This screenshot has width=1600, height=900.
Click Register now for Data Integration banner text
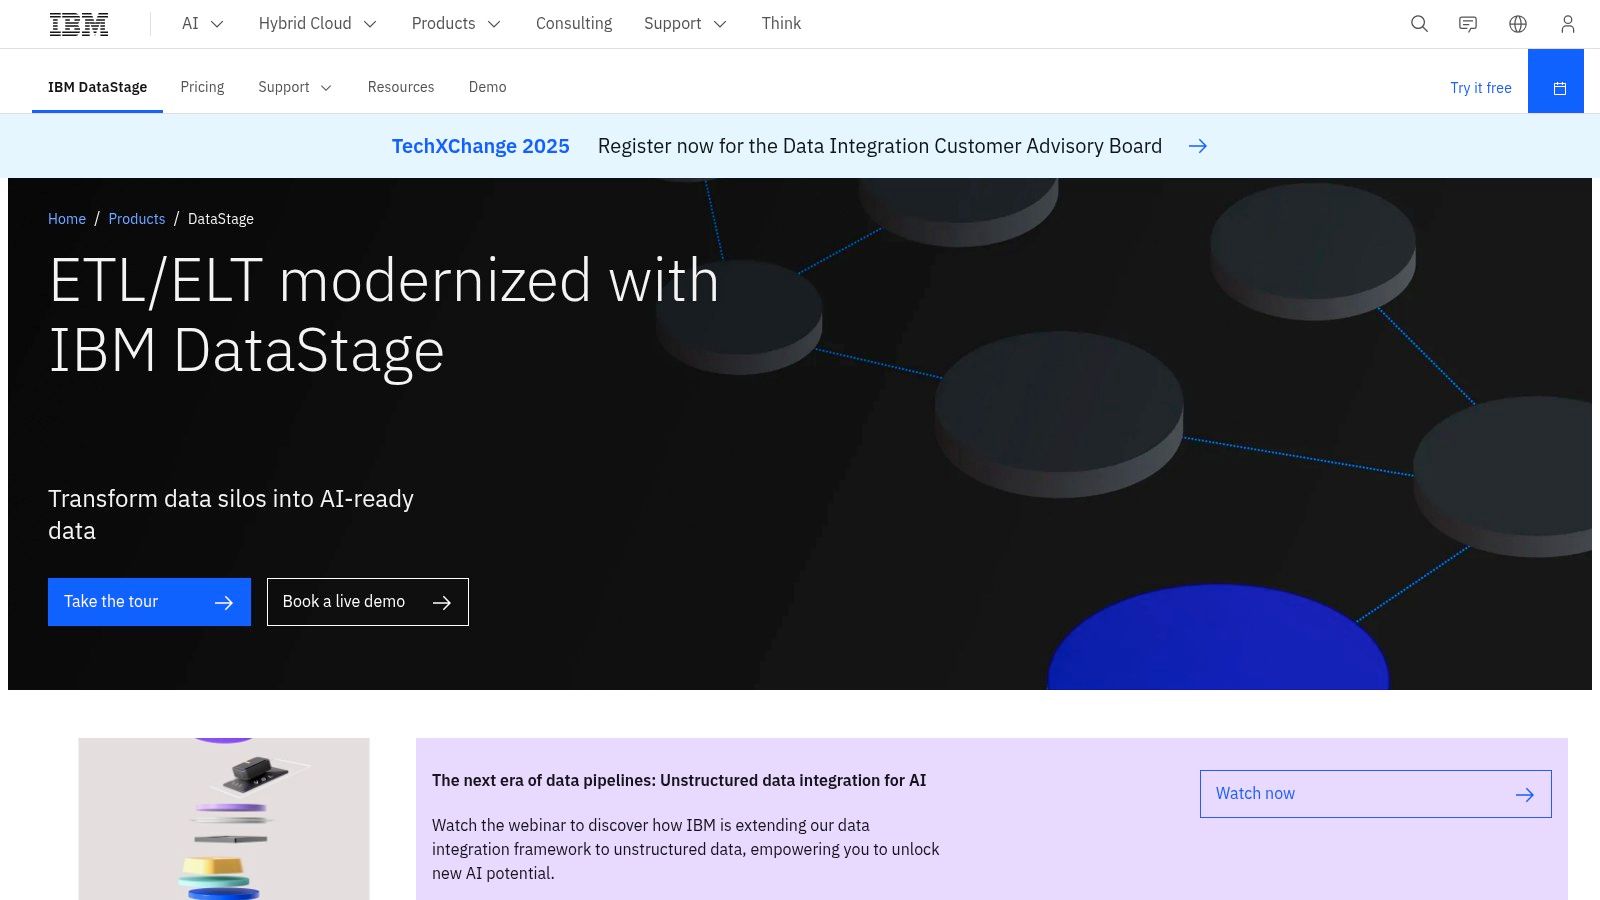tap(880, 146)
